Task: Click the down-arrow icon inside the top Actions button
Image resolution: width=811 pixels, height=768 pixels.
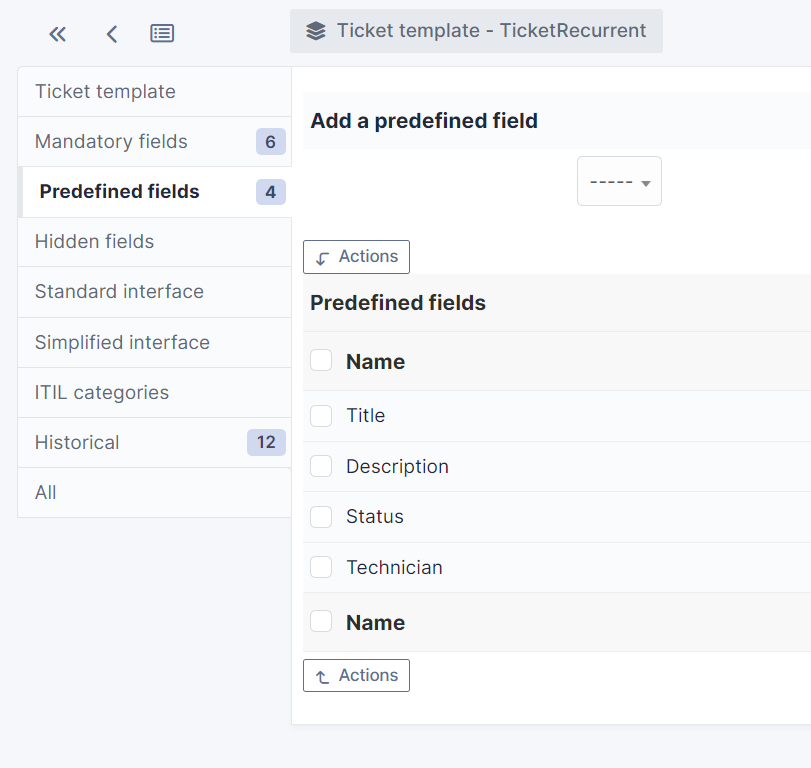Action: pyautogui.click(x=322, y=257)
